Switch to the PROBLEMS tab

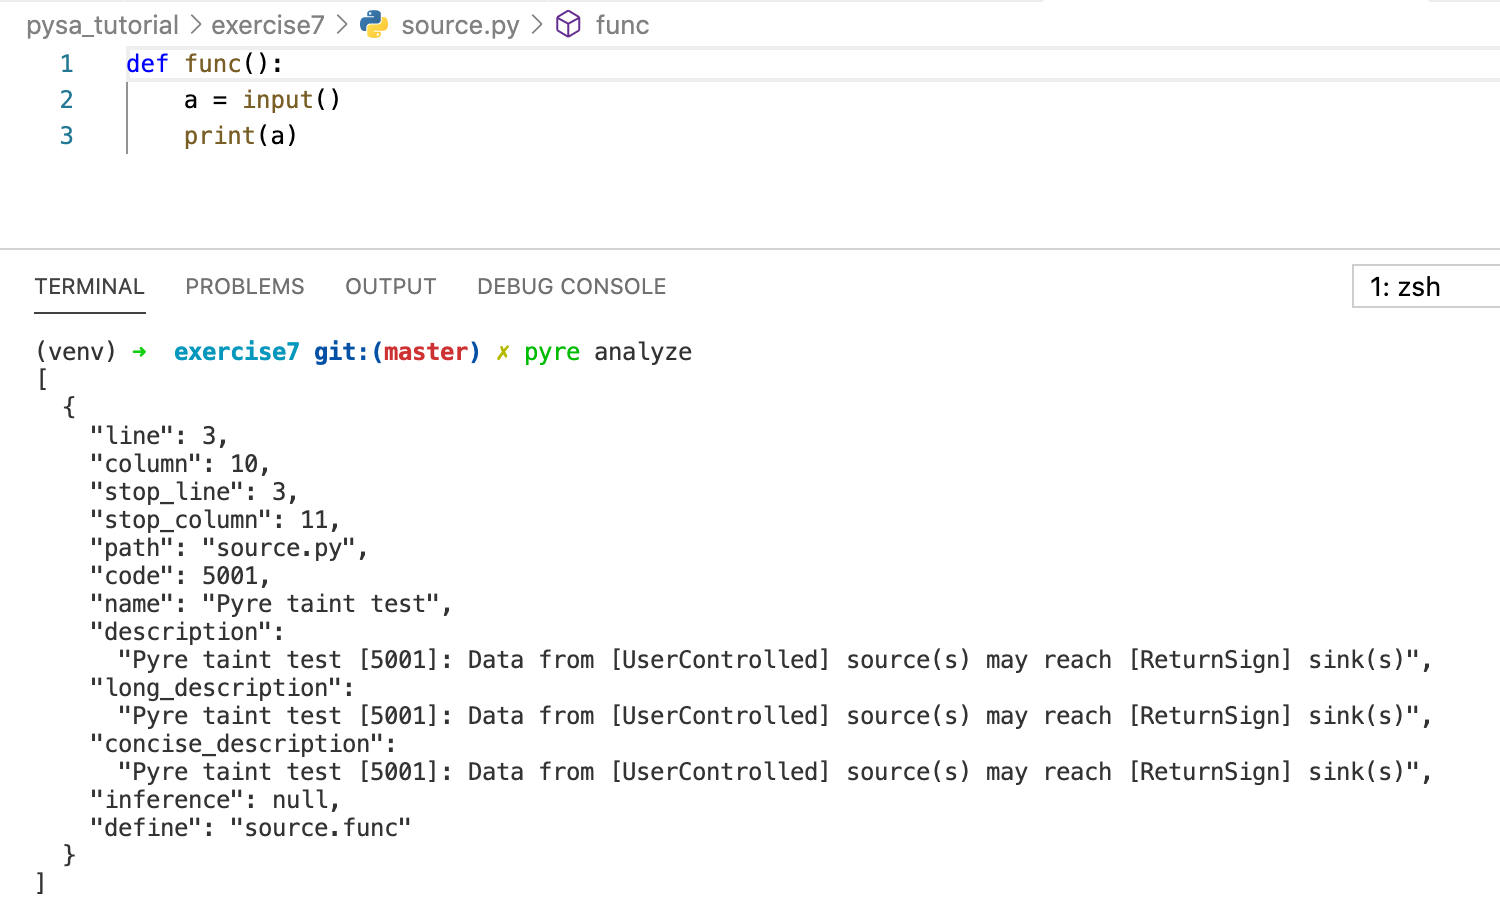[x=245, y=287]
